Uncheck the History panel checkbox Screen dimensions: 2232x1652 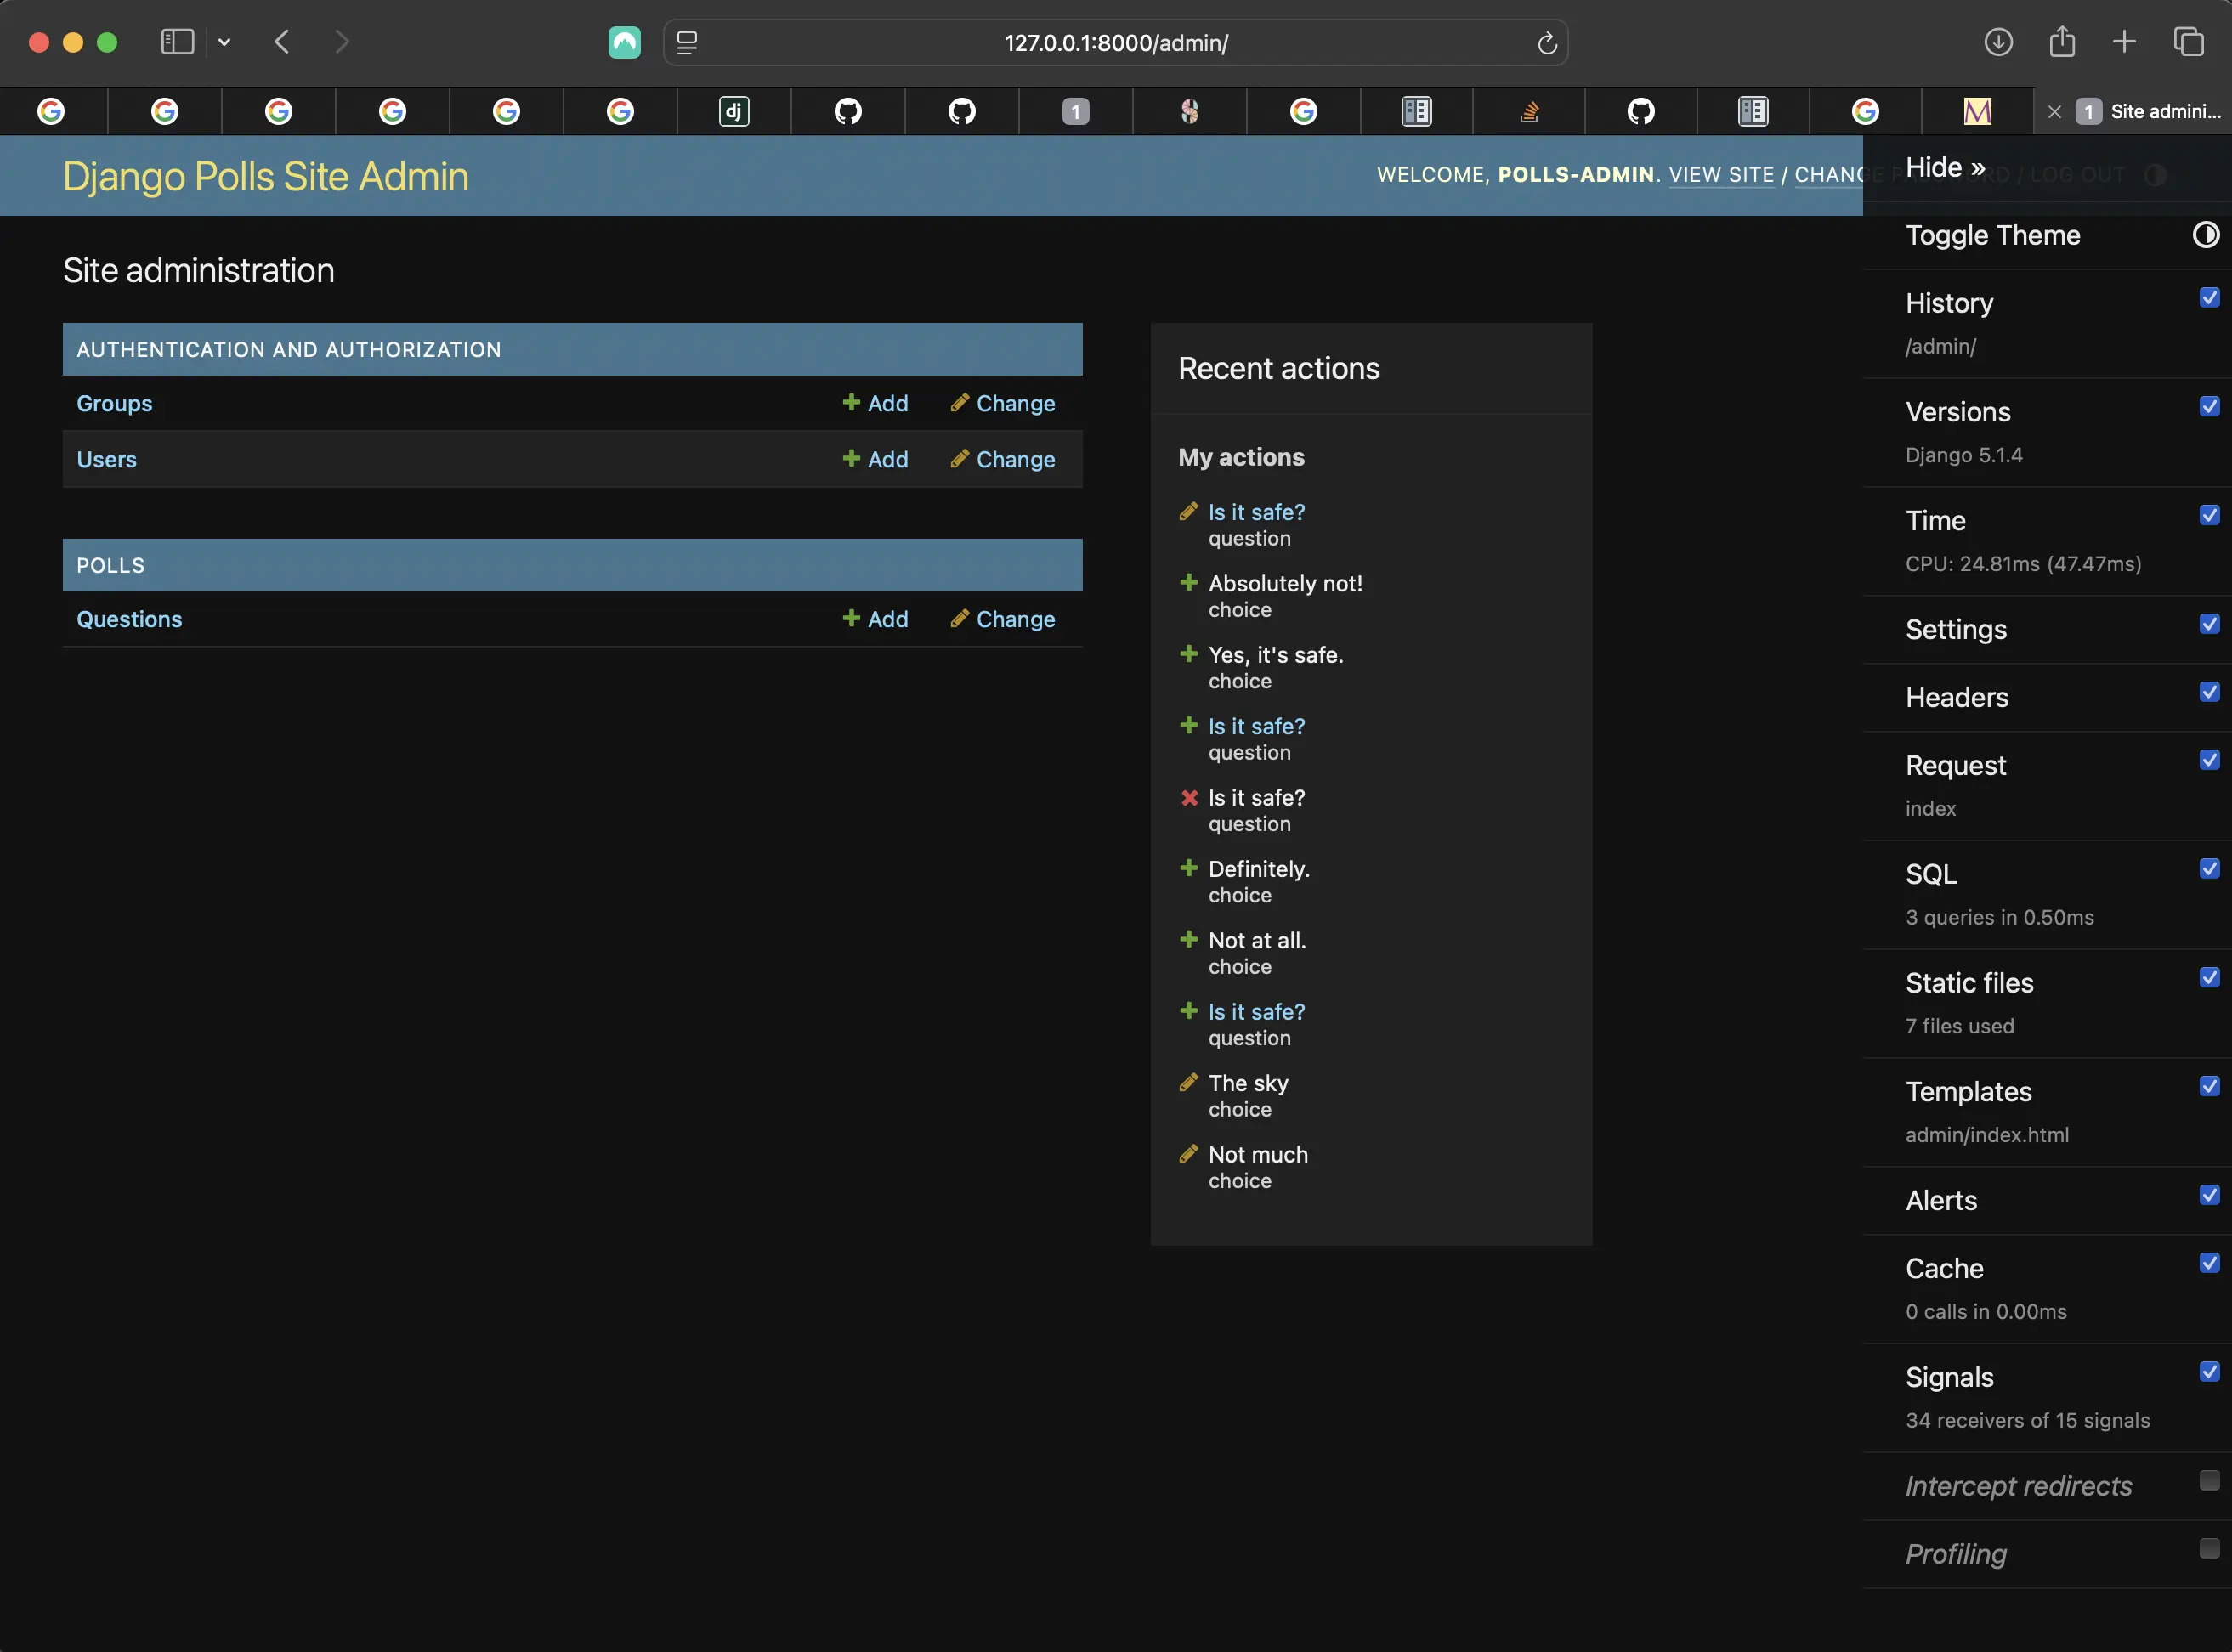[x=2209, y=298]
